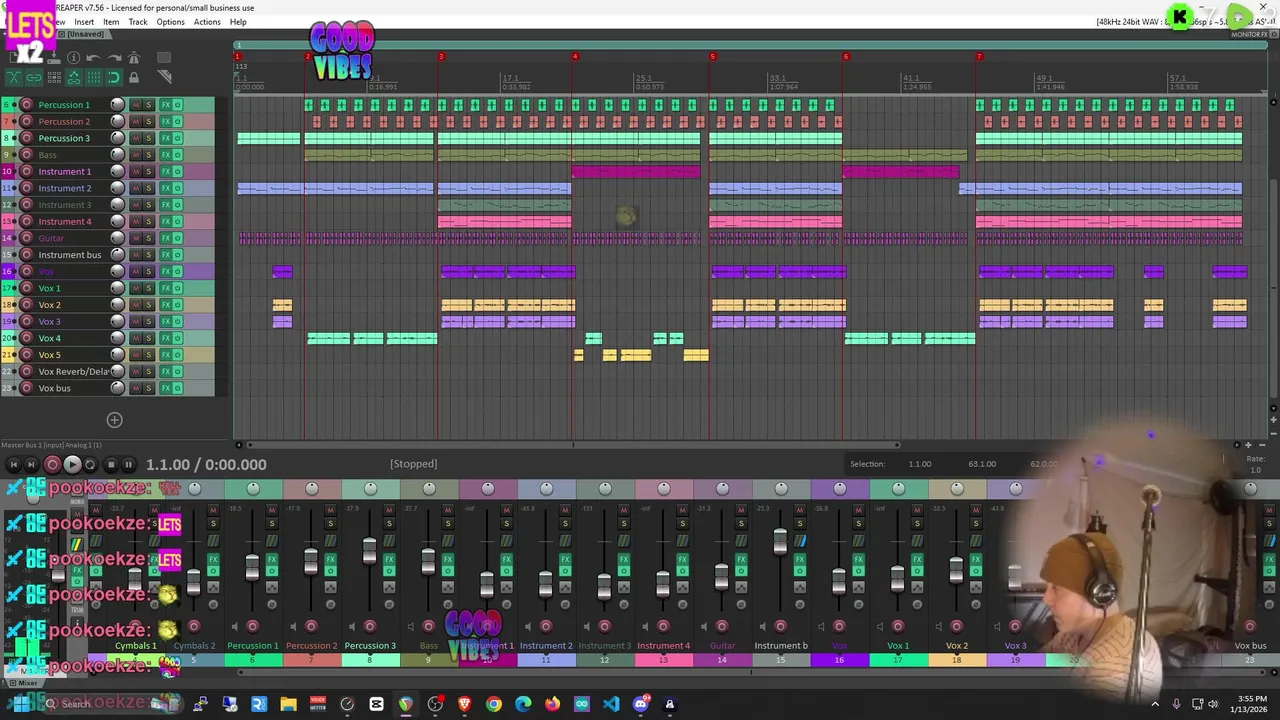This screenshot has height=720, width=1280.
Task: Click the Pause transport button
Action: click(x=129, y=464)
